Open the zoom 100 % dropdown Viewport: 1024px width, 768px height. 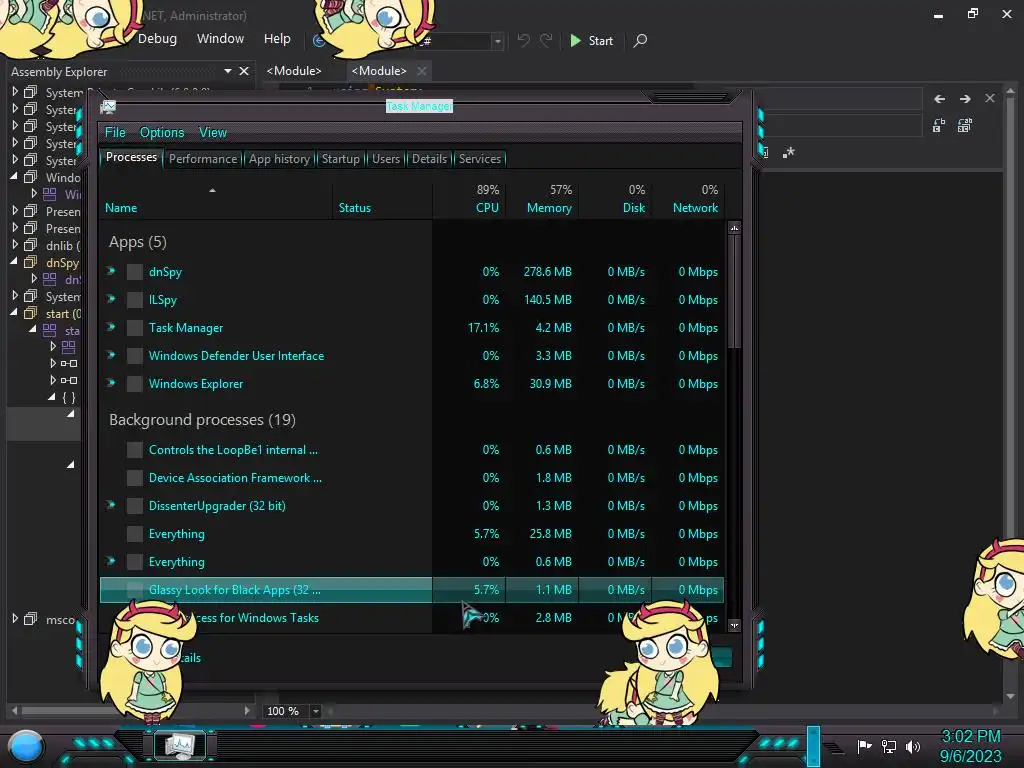(315, 711)
